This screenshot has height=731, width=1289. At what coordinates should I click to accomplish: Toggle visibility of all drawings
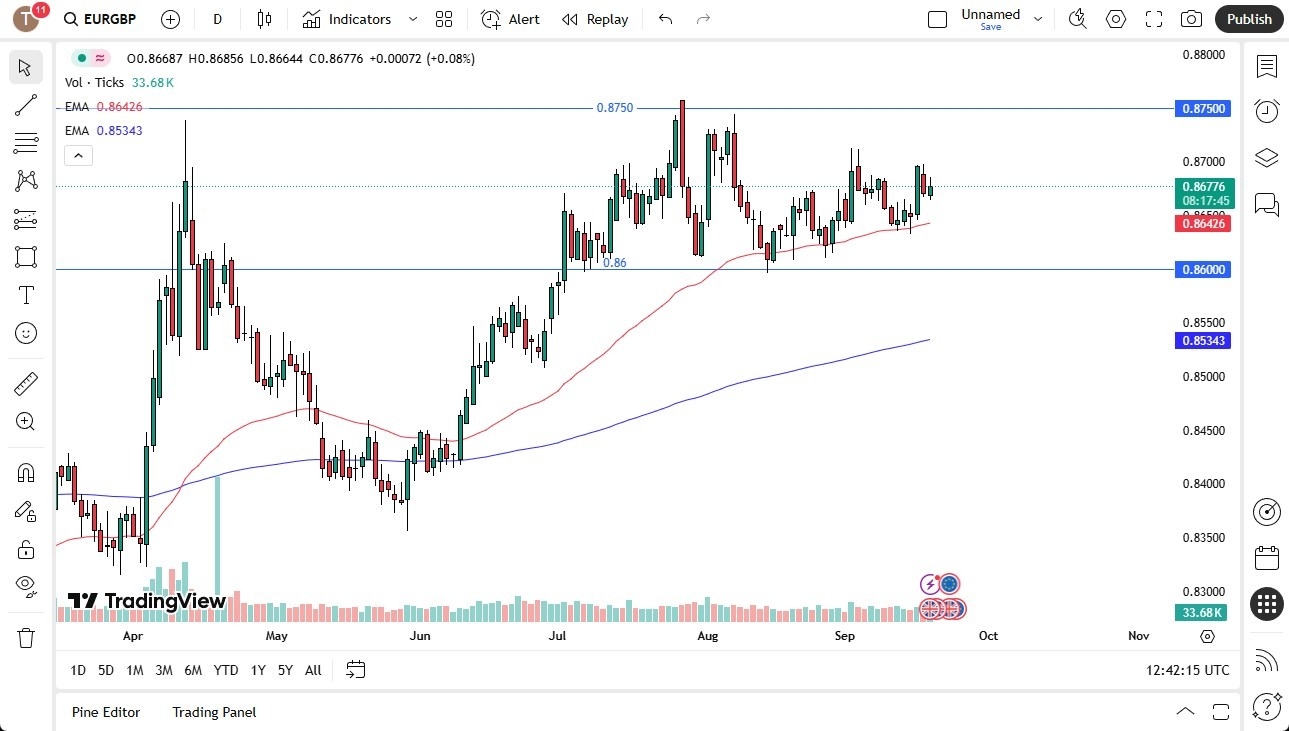click(x=25, y=585)
